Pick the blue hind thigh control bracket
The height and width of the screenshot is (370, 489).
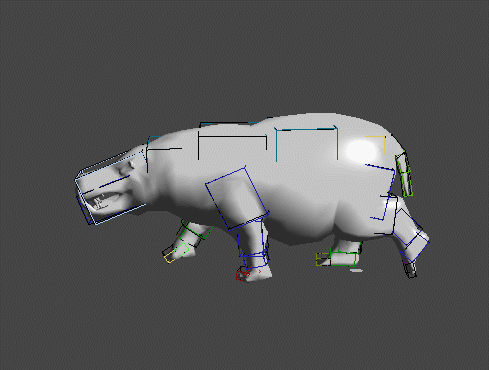pyautogui.click(x=382, y=192)
